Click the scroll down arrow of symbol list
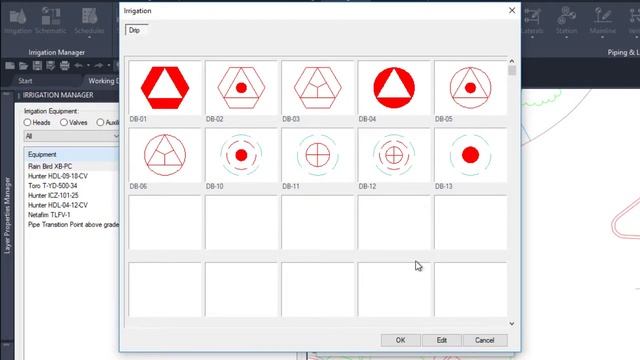Image resolution: width=640 pixels, height=360 pixels. tap(512, 324)
